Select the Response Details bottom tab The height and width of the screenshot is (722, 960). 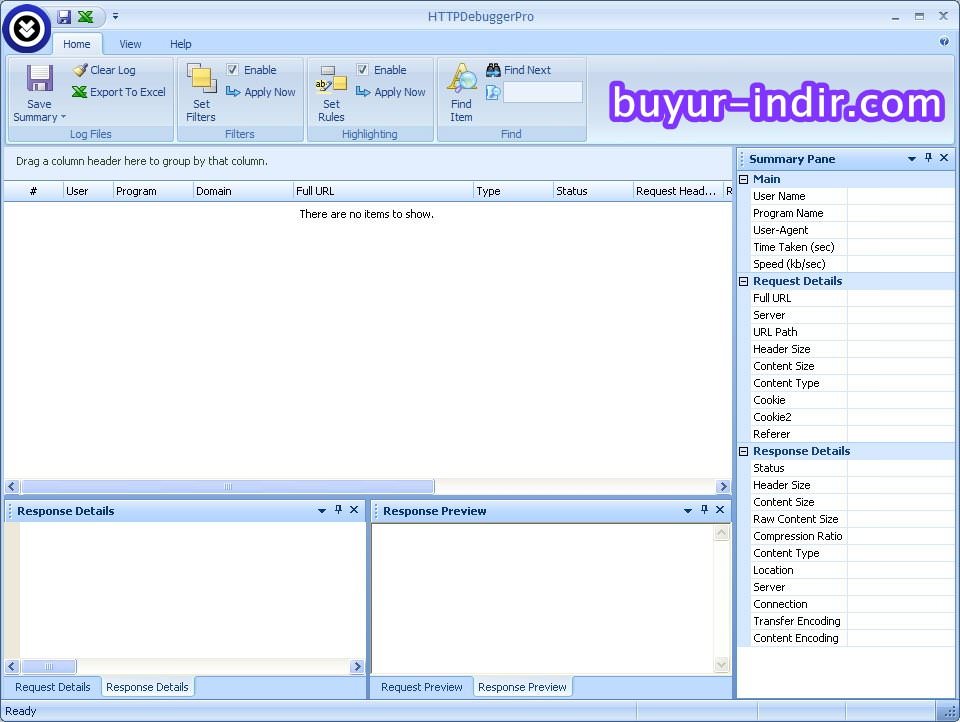coord(147,687)
